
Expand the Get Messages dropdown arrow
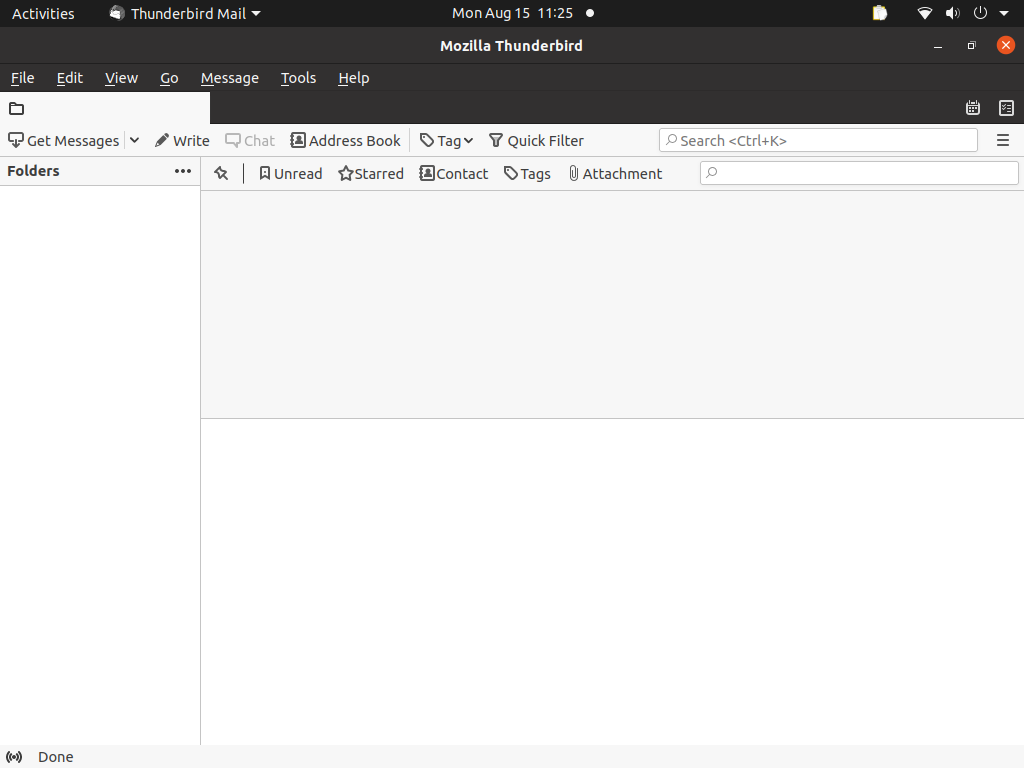135,140
